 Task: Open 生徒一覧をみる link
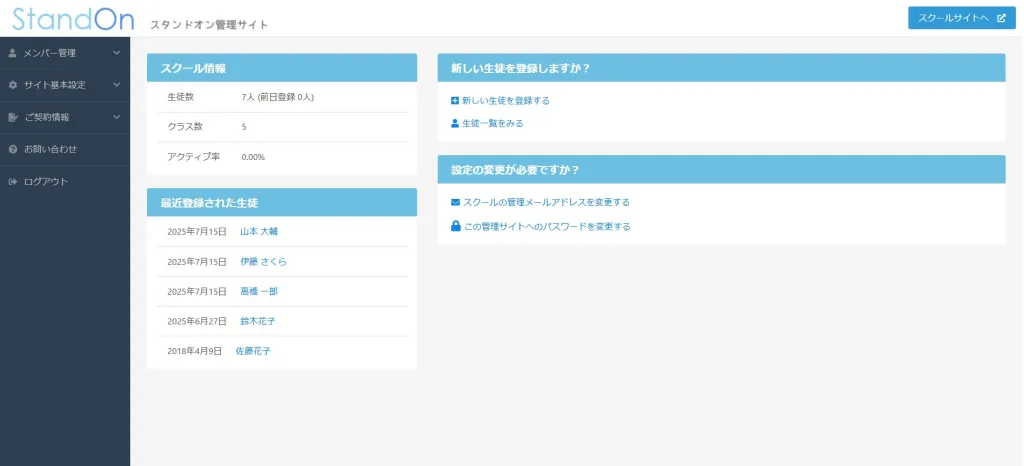(492, 123)
